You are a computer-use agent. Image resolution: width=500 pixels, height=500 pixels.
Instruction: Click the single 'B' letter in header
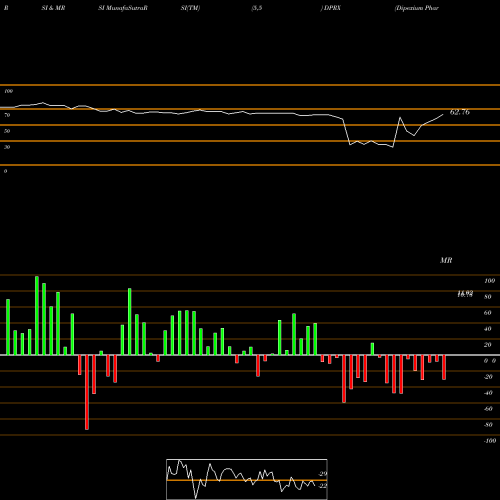[x=6, y=8]
